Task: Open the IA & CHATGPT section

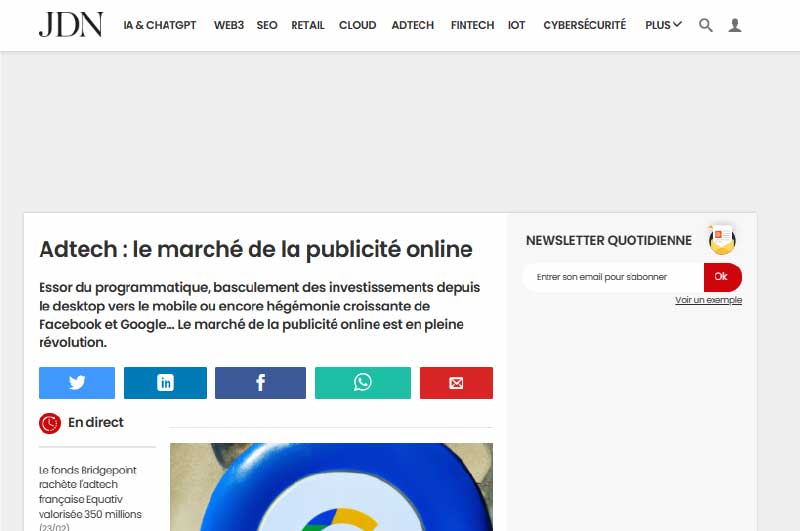Action: [160, 25]
